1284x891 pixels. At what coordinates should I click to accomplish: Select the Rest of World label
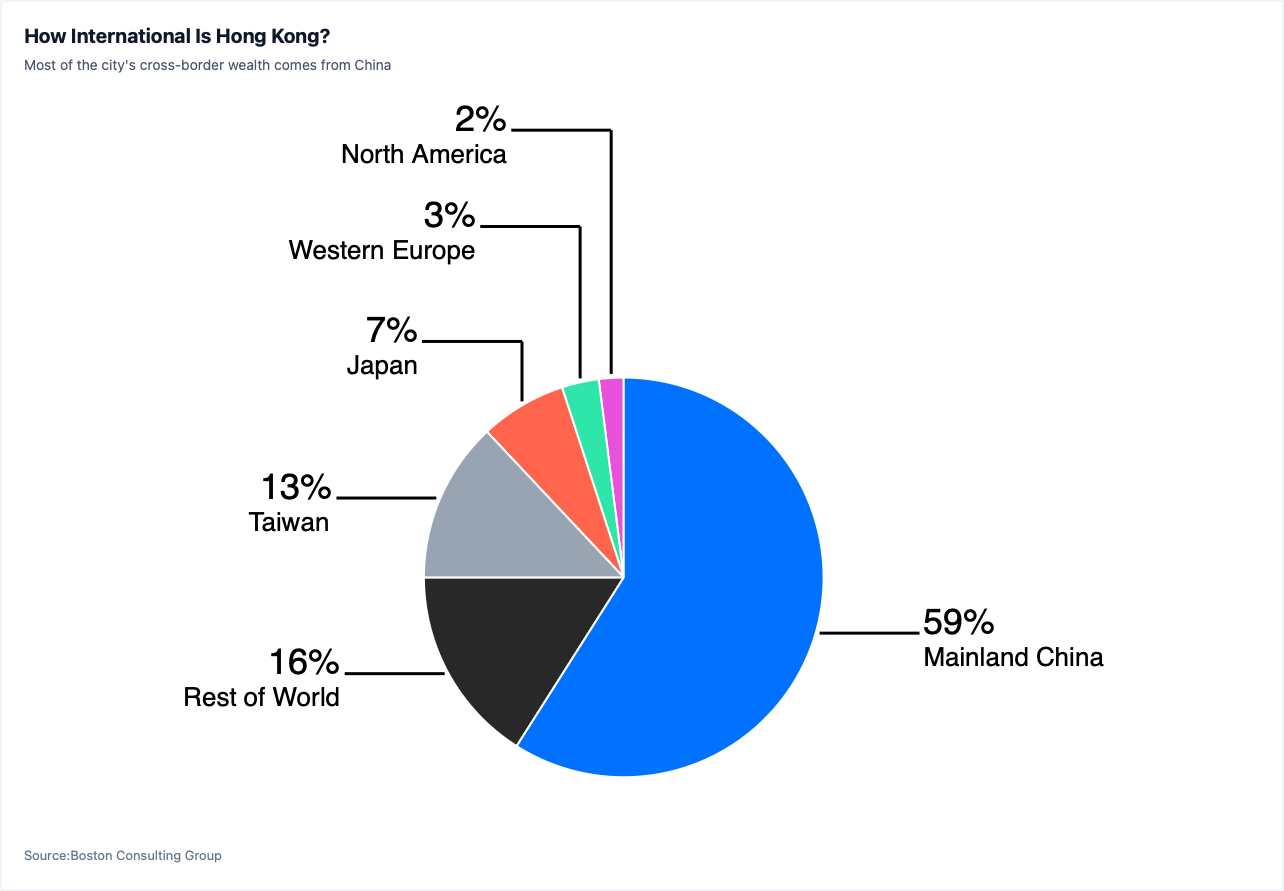pos(261,697)
